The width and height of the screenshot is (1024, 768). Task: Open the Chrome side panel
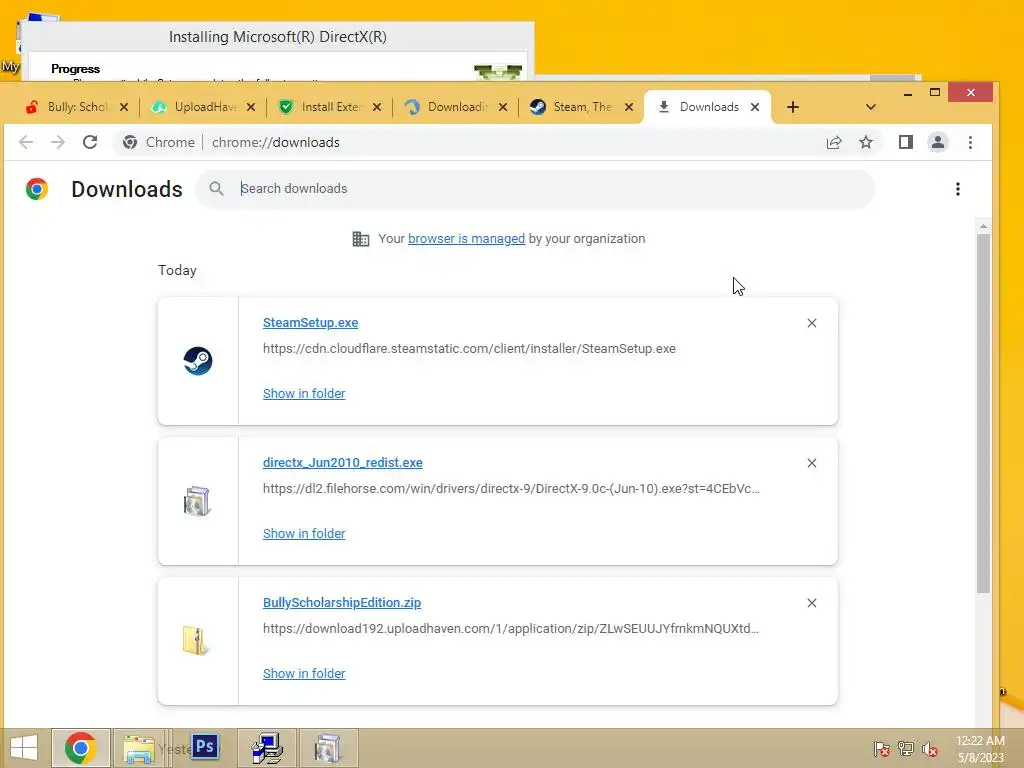(x=906, y=142)
